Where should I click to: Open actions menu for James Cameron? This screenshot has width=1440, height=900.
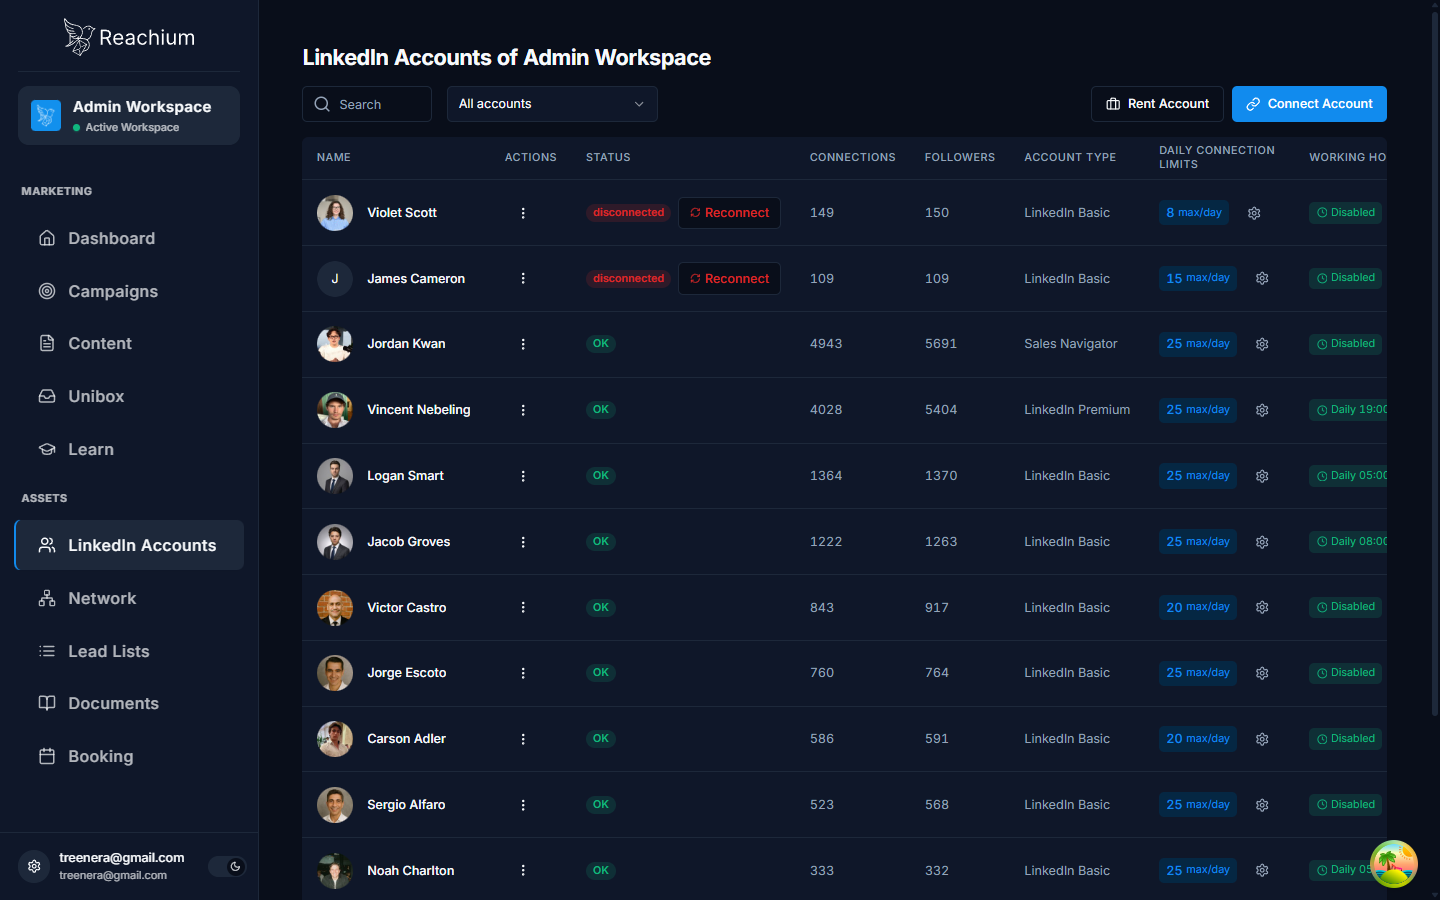523,278
